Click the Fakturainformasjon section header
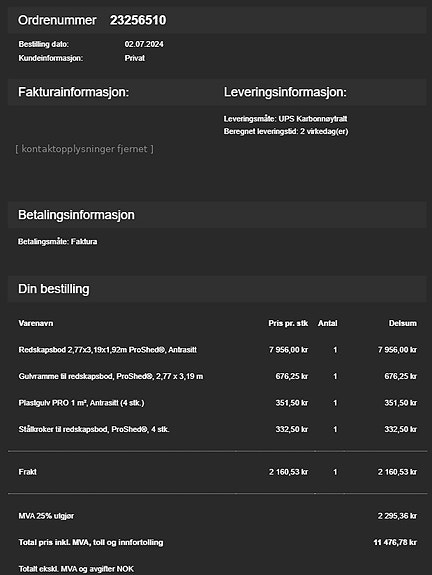 [73, 92]
